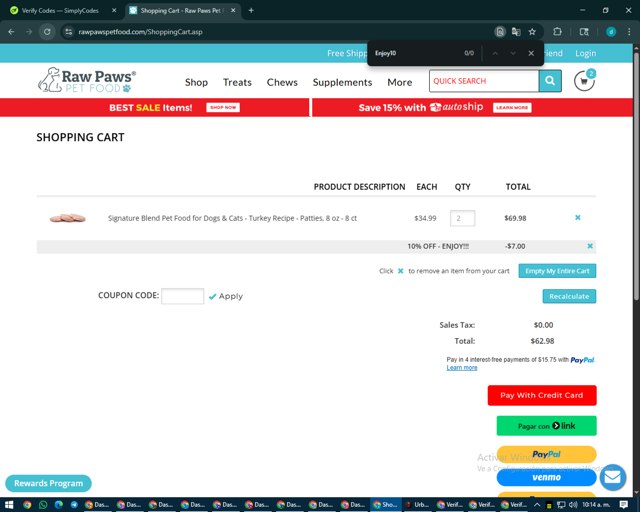
Task: Click the find bar text Enjoy10
Action: (385, 53)
